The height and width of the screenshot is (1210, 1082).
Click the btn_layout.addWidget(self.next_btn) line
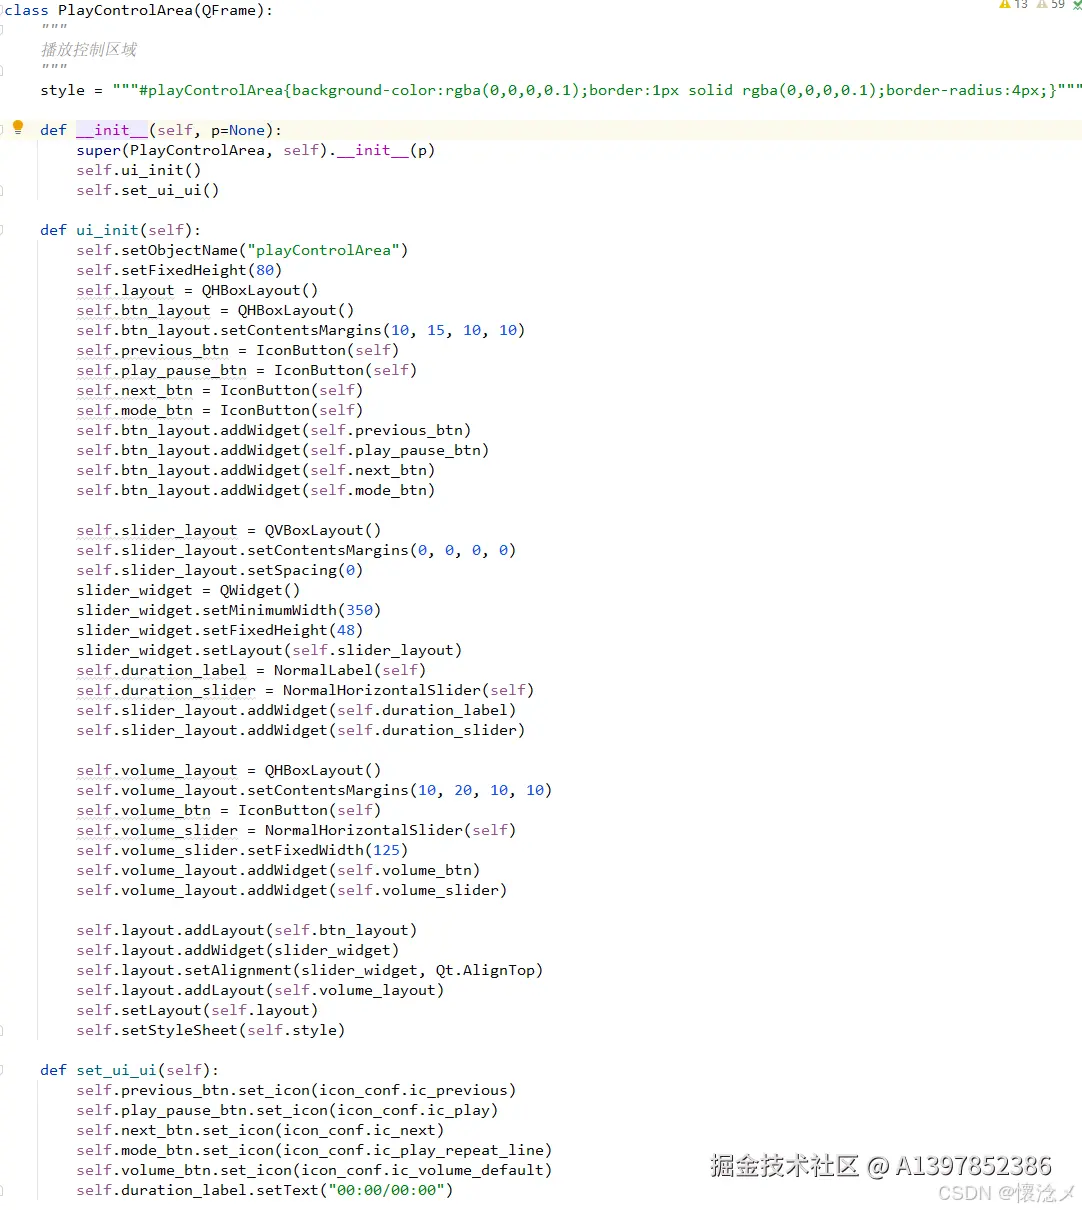256,470
